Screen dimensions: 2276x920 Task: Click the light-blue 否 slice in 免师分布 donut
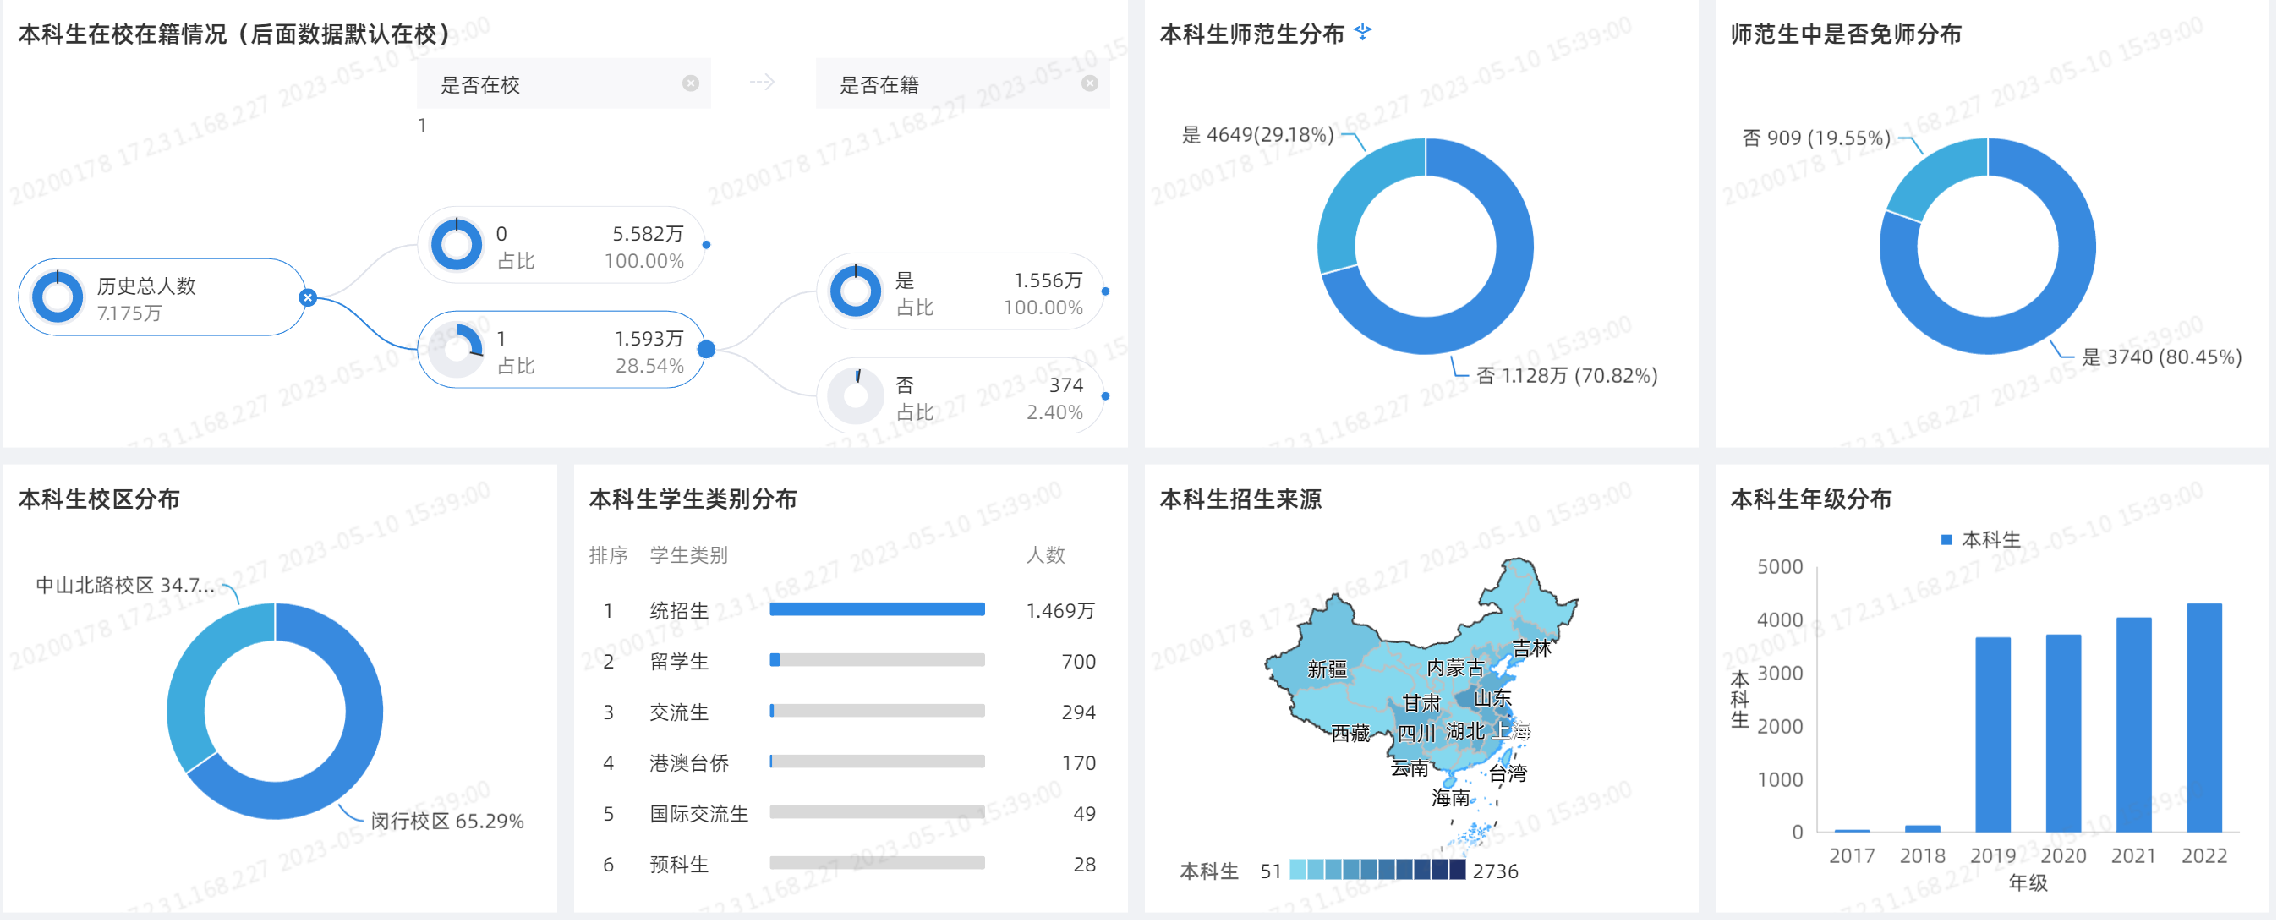click(x=1934, y=172)
